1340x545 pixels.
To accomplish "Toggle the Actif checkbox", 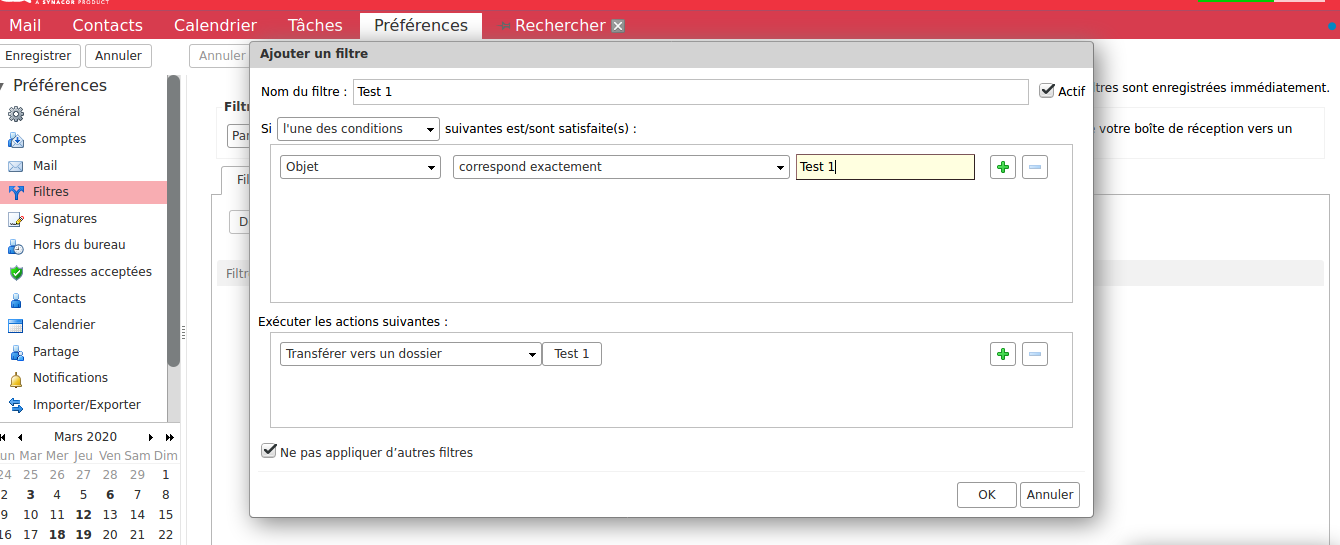I will click(x=1047, y=91).
